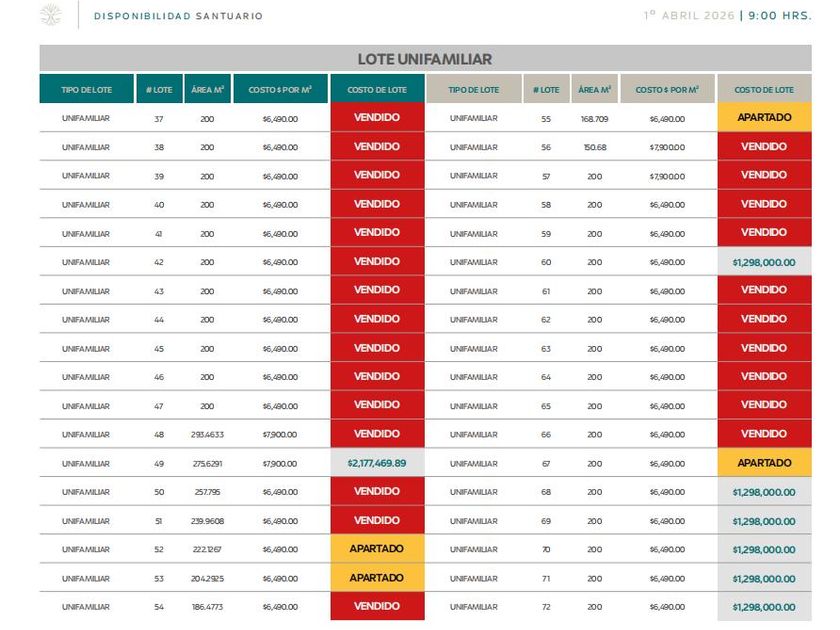Click the Santuario tree logo icon
Screen dimensions: 840x630
click(51, 14)
